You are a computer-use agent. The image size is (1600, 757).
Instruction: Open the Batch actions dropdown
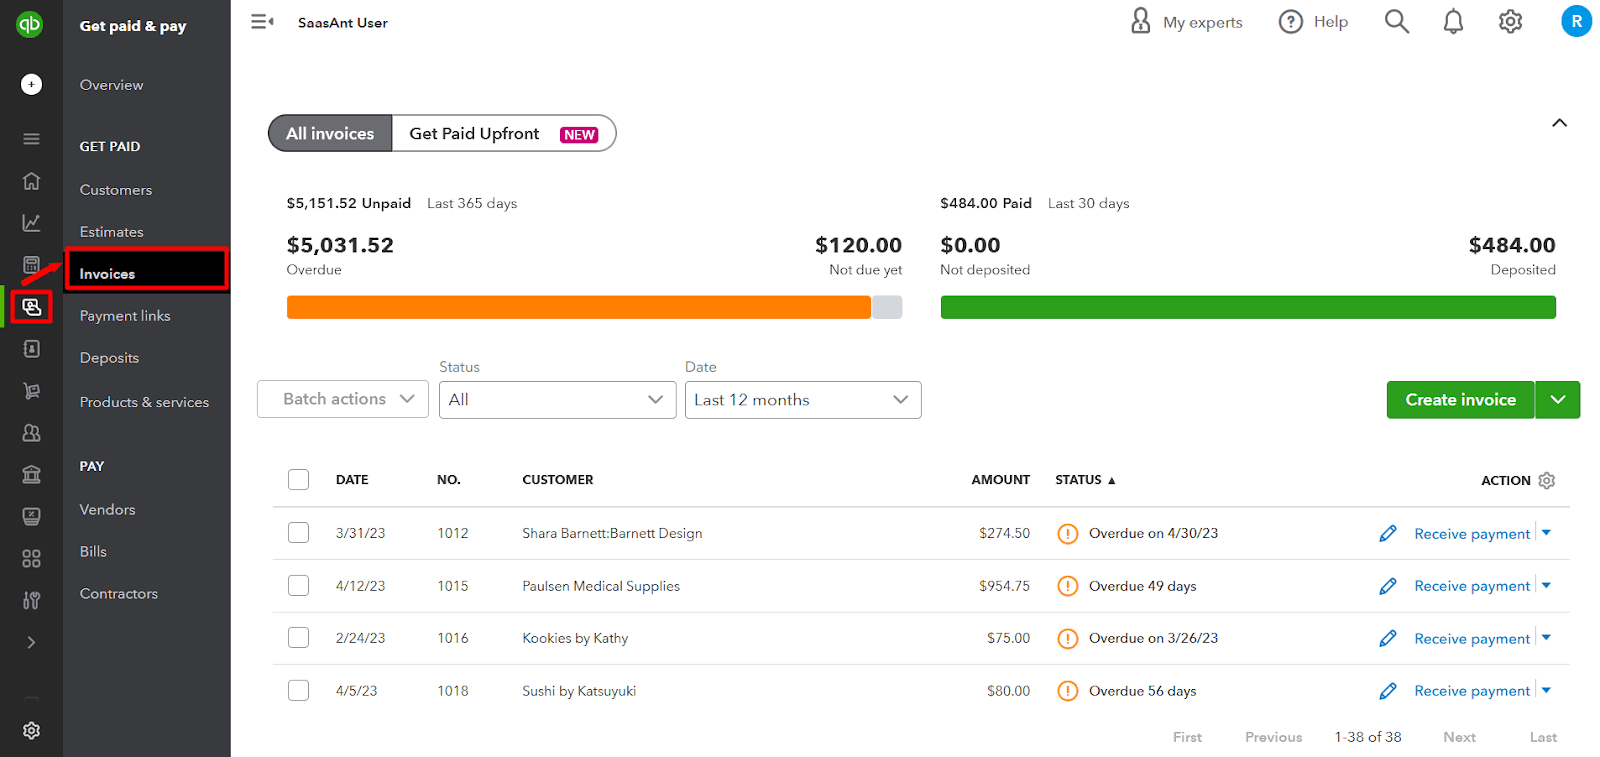pos(343,399)
